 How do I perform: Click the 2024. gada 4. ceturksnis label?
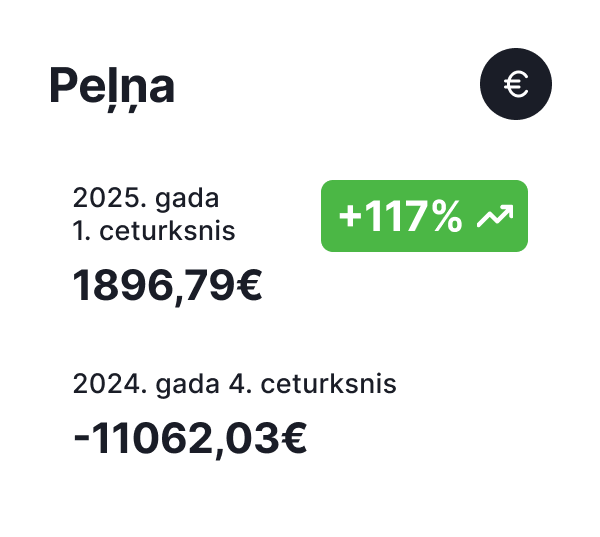coord(235,384)
